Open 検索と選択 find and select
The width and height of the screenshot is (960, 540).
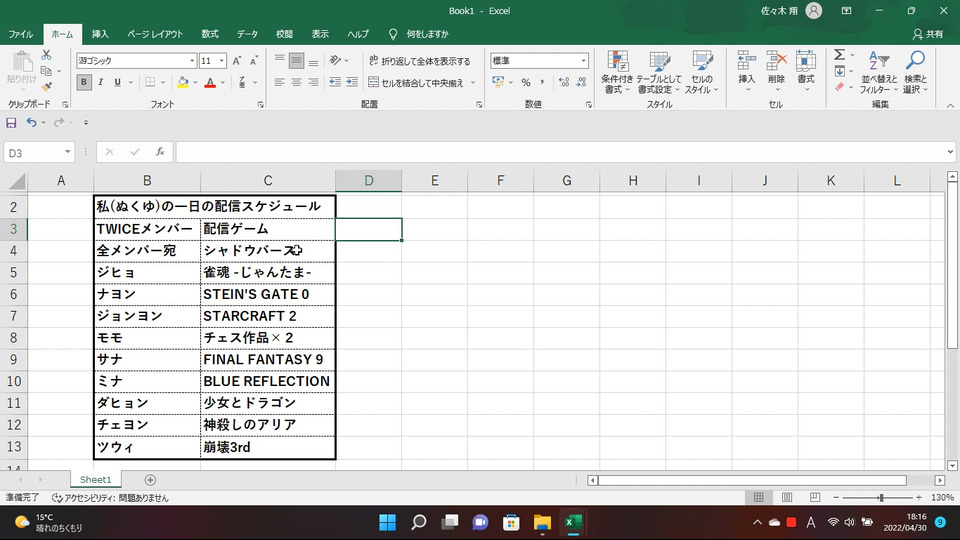click(915, 72)
